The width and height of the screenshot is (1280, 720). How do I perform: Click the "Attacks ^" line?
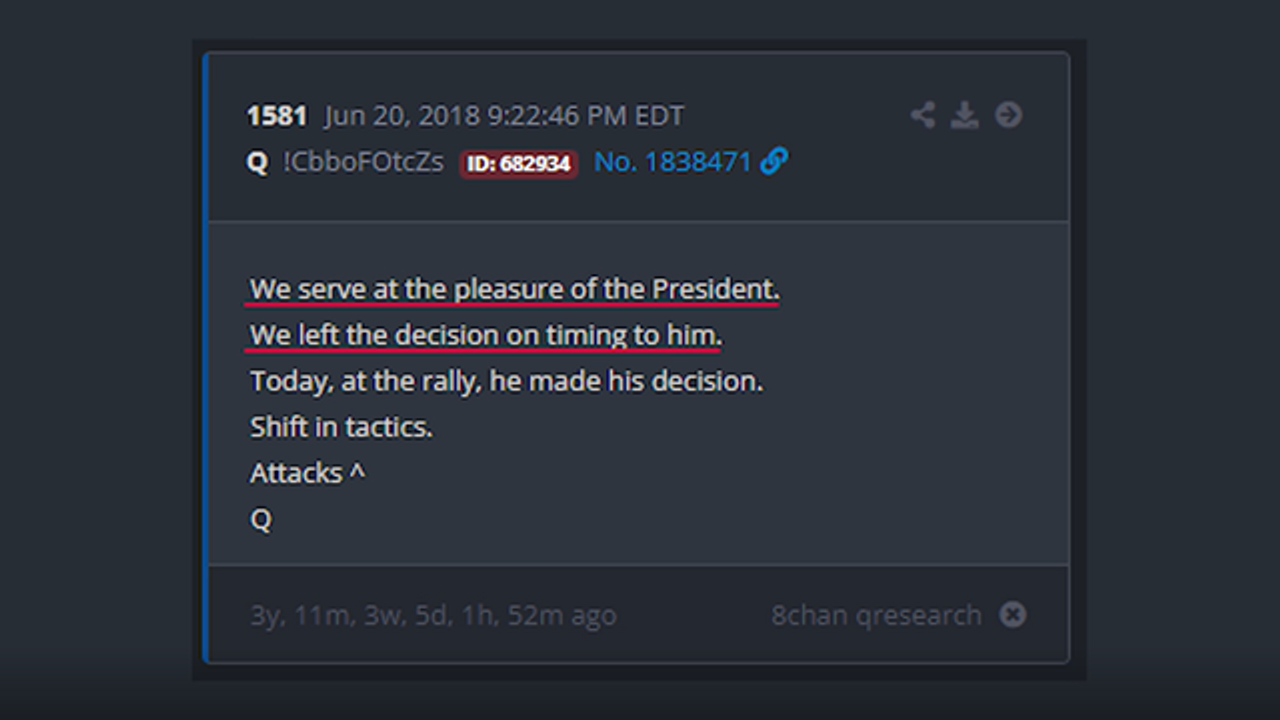tap(307, 473)
